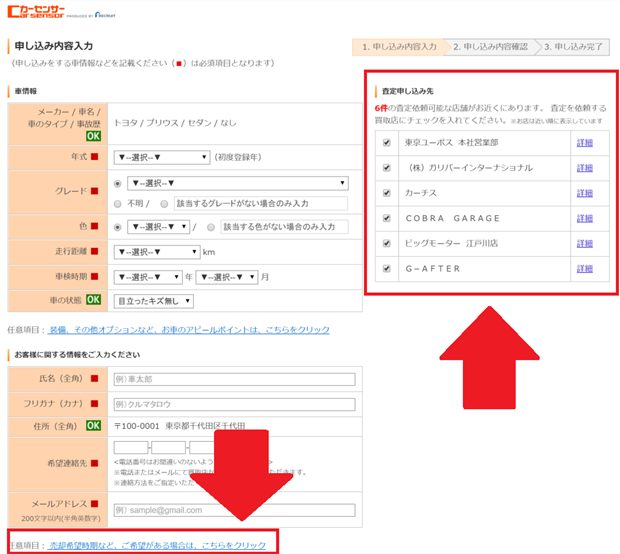Image resolution: width=620 pixels, height=554 pixels.
Task: Open 詳細 link for ガリバーインターナショナル
Action: tap(584, 168)
